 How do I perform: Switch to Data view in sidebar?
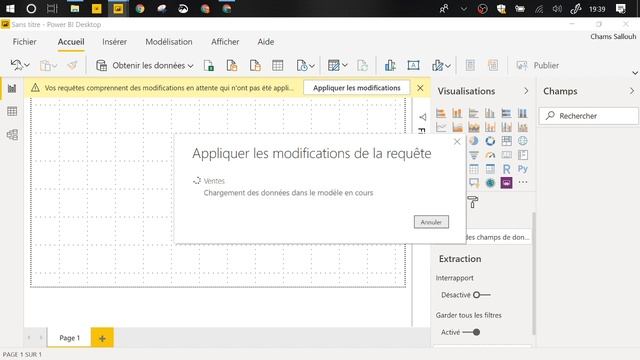coord(12,111)
